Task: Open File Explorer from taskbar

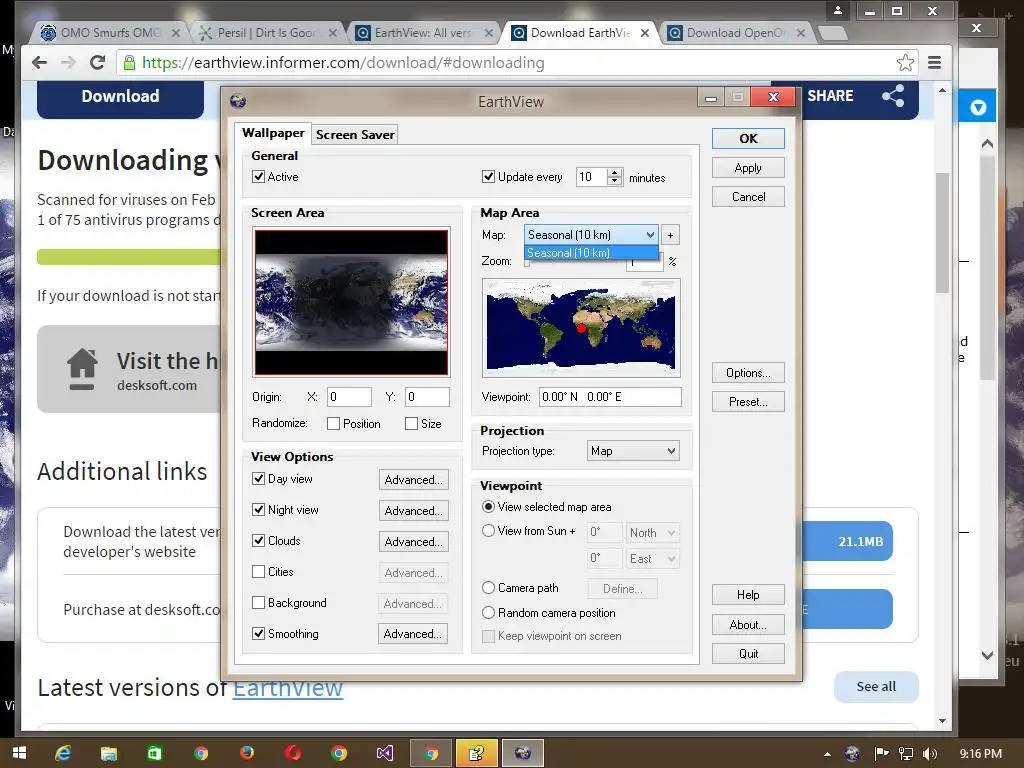Action: pos(108,753)
